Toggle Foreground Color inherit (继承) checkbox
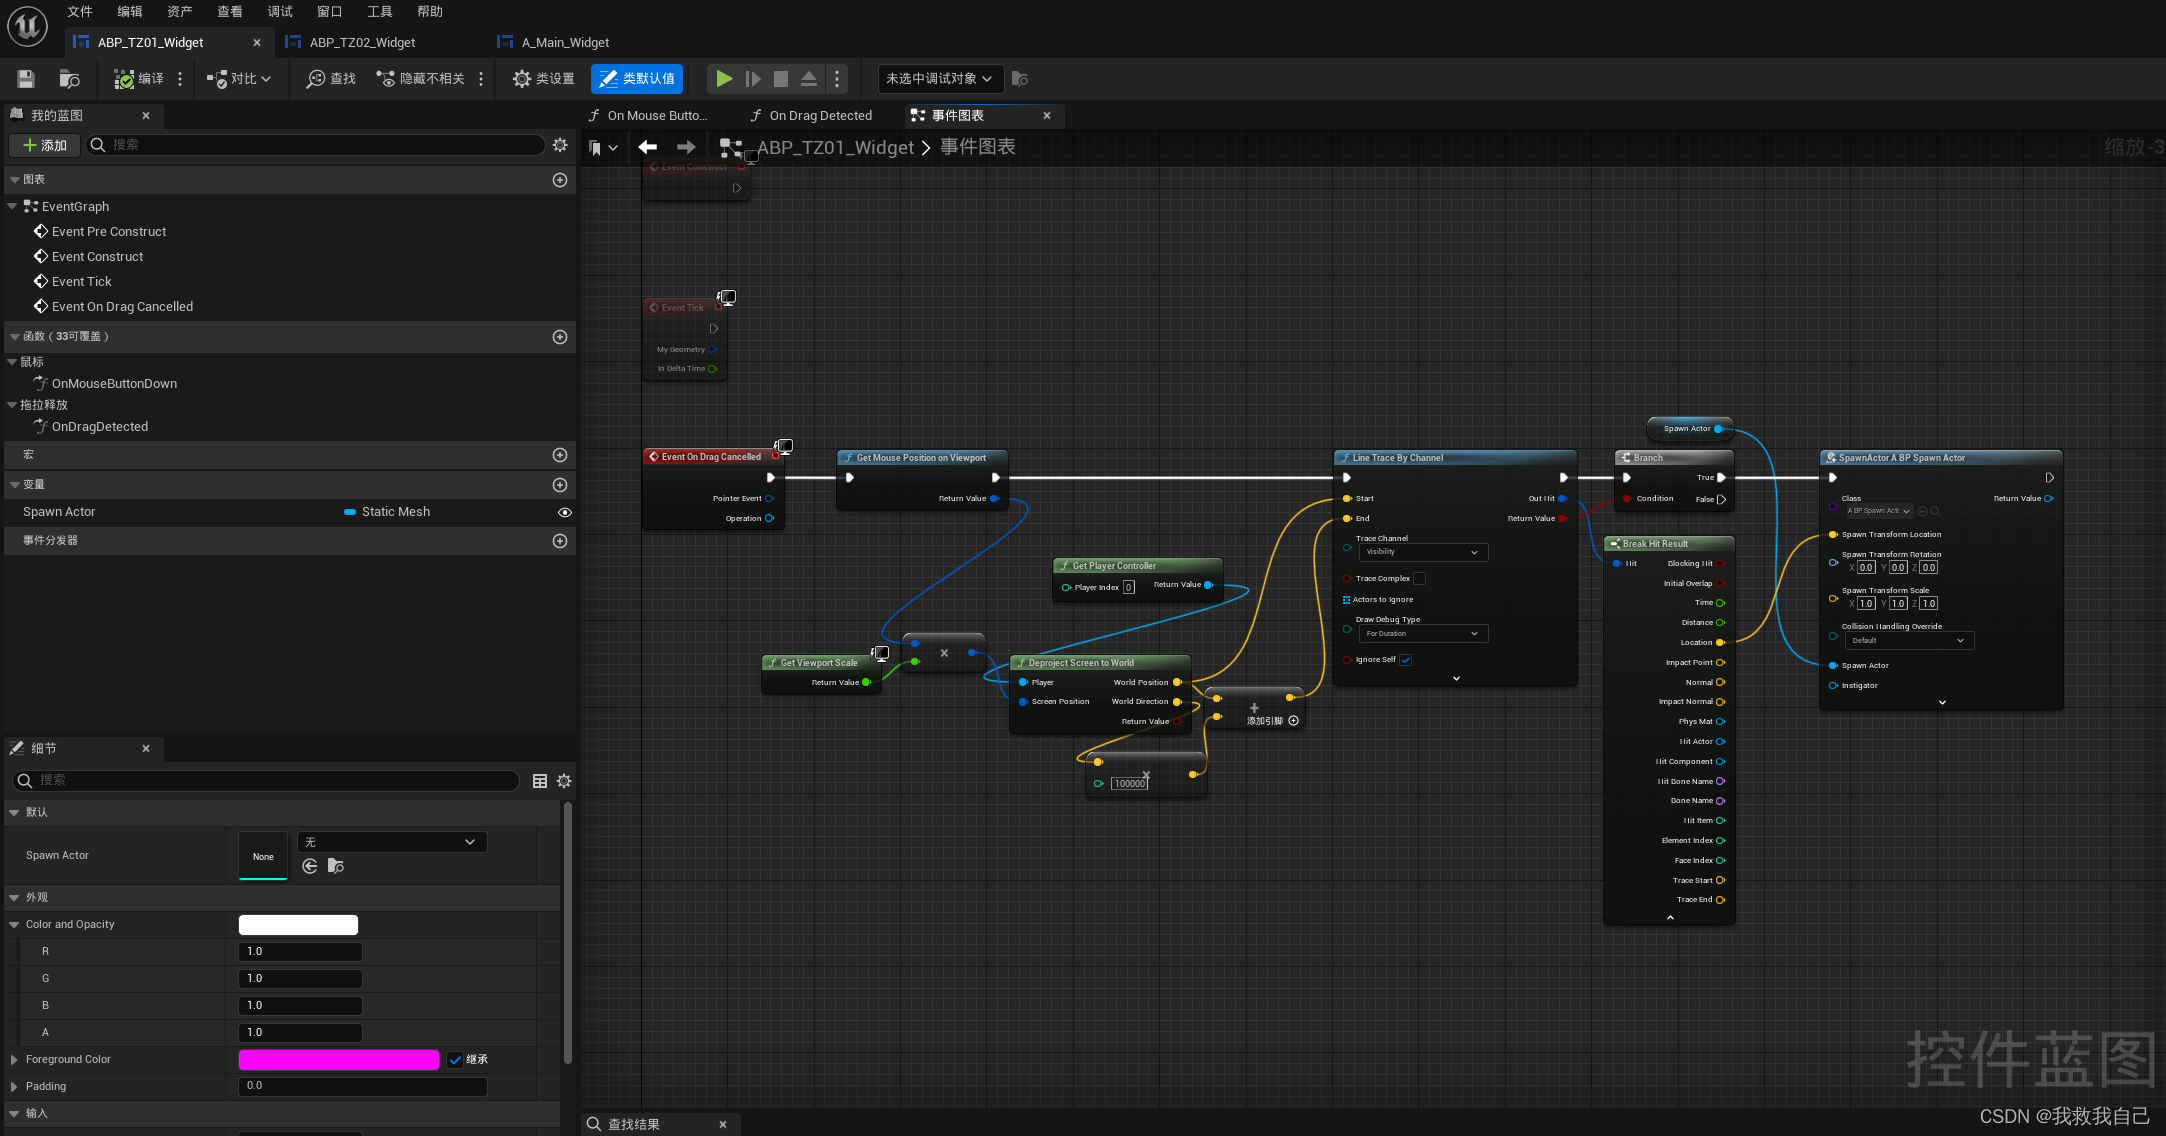Image resolution: width=2166 pixels, height=1136 pixels. pyautogui.click(x=456, y=1060)
